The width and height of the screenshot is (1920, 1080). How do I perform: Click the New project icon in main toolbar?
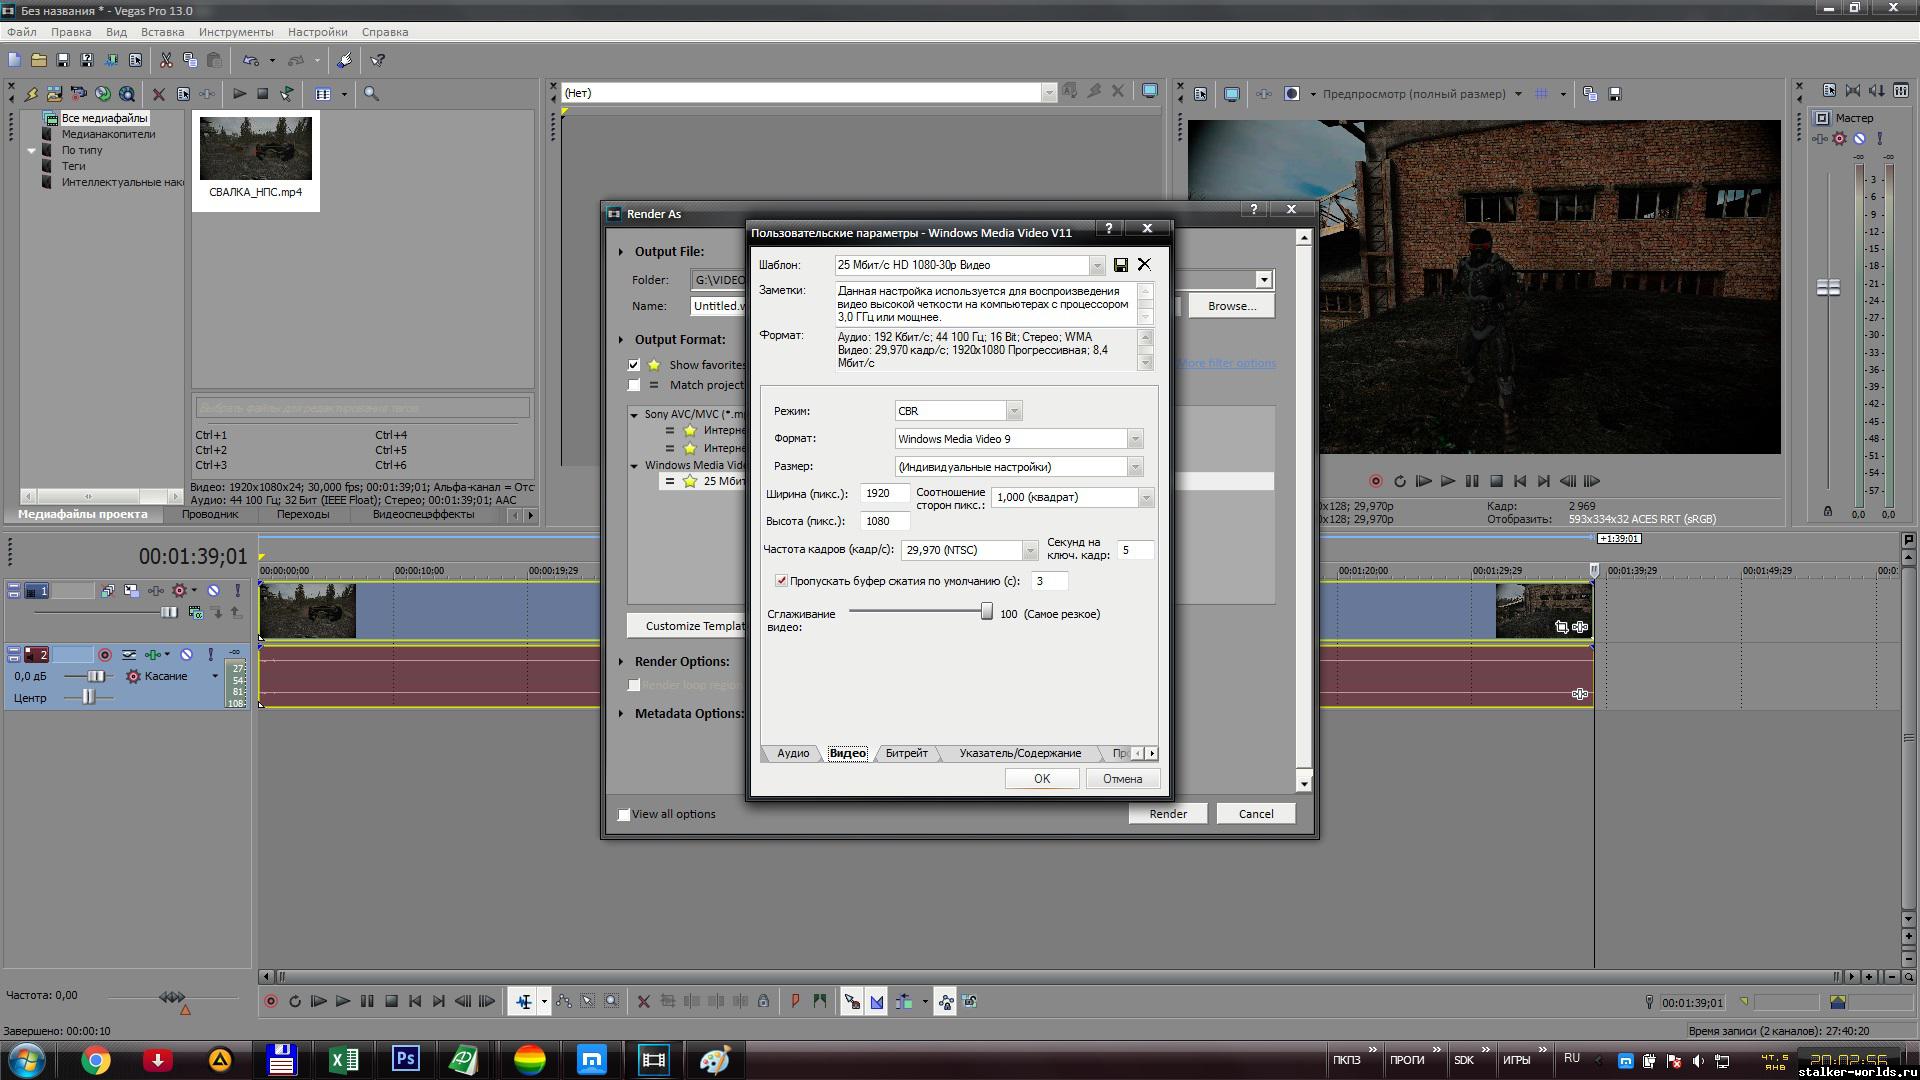coord(15,61)
